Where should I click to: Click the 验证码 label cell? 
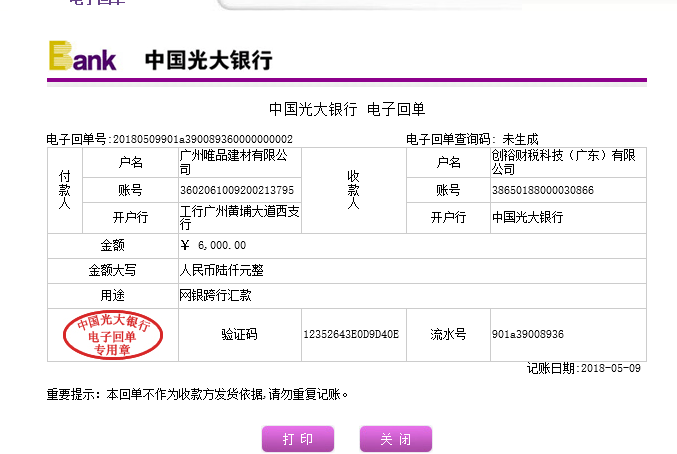click(x=240, y=334)
